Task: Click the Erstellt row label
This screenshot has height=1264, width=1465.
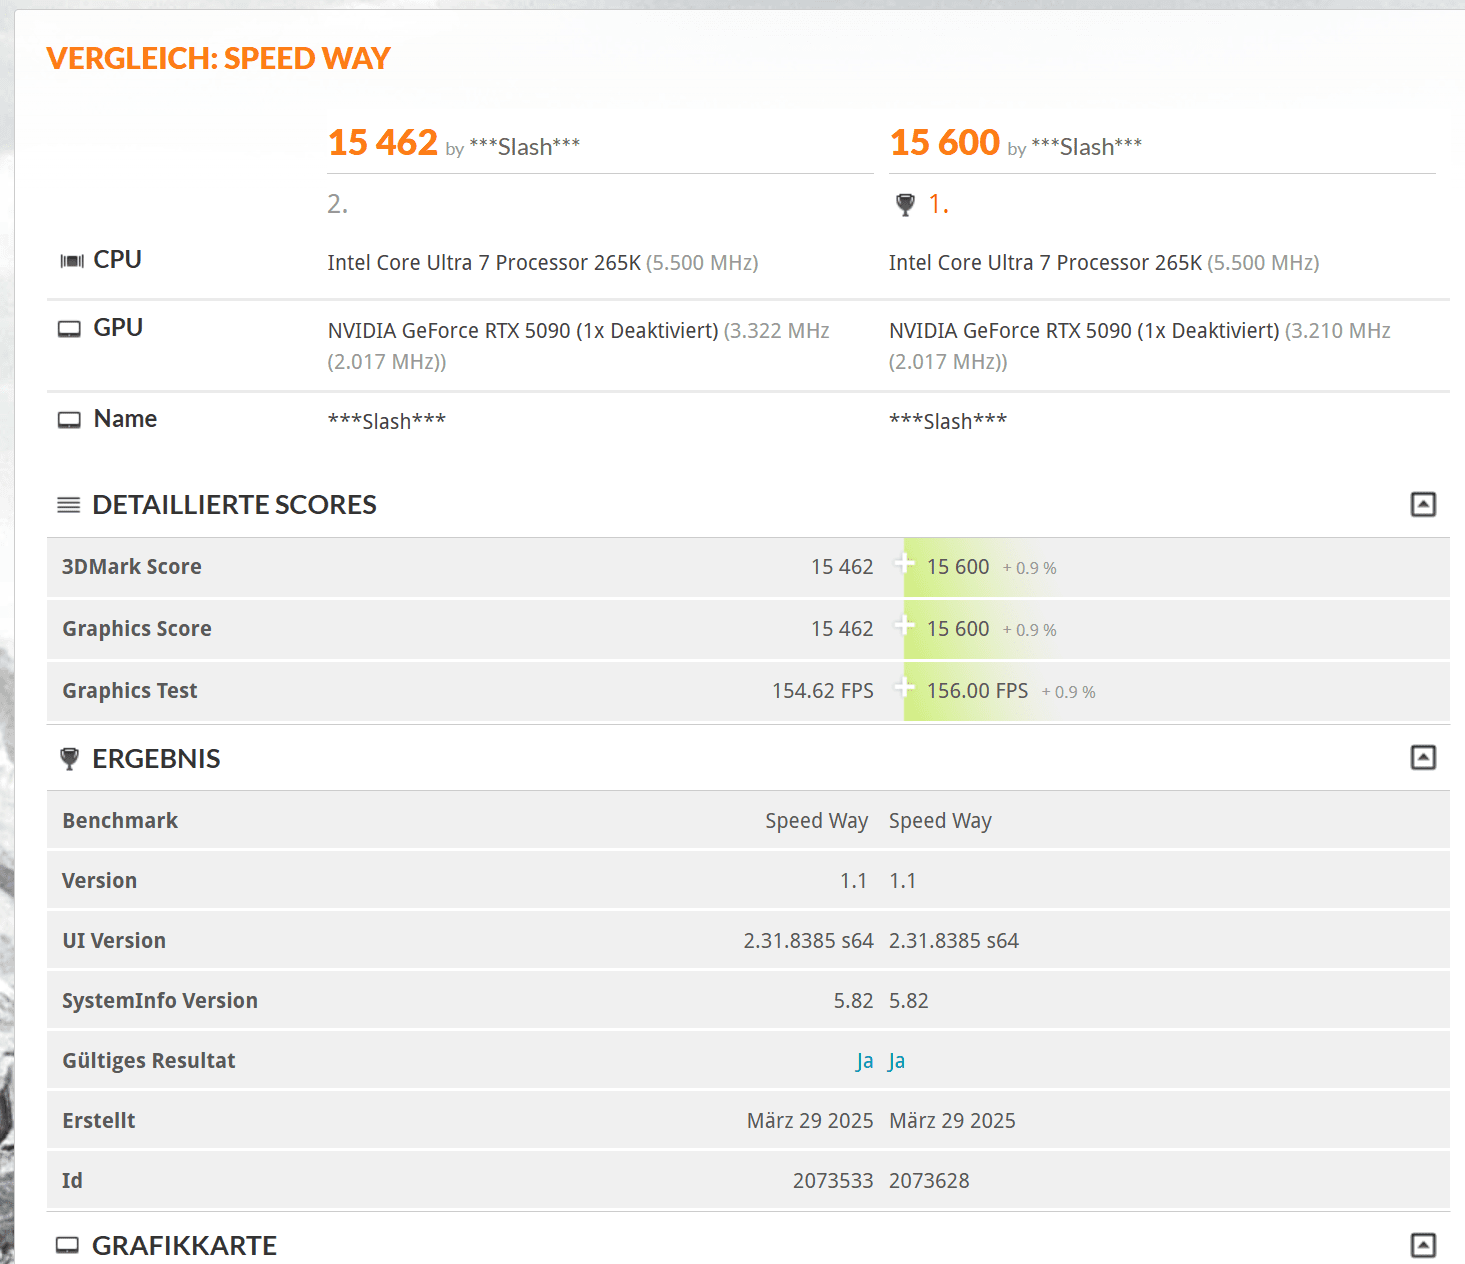Action: 99,1121
